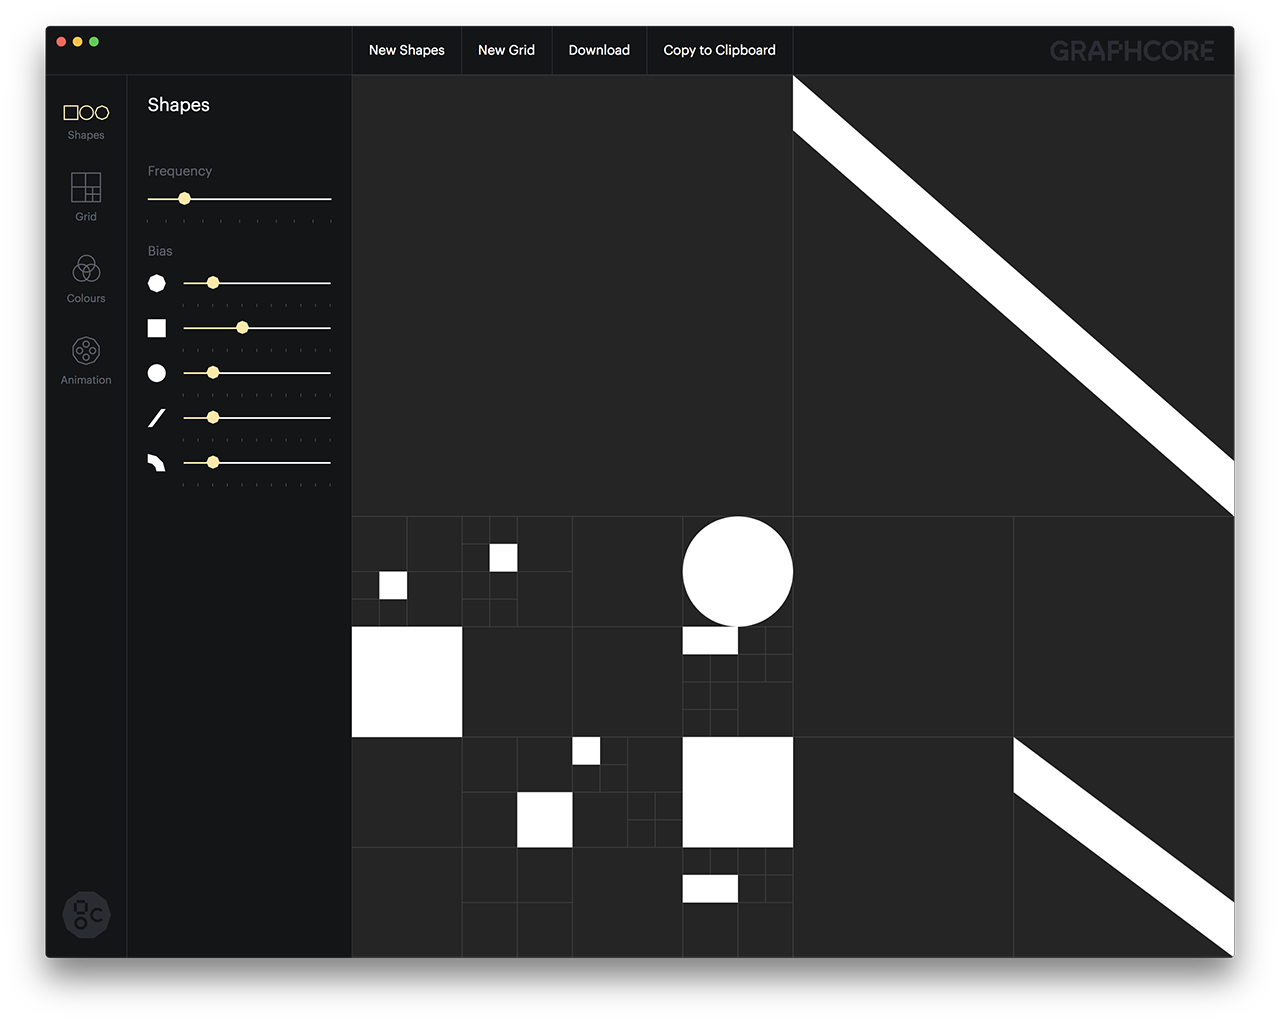Click the round logo at sidebar bottom
The image size is (1280, 1023).
click(x=86, y=915)
